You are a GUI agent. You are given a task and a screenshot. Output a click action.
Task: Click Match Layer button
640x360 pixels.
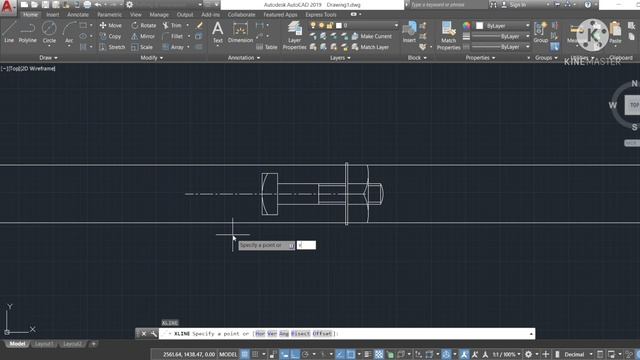pyautogui.click(x=371, y=47)
